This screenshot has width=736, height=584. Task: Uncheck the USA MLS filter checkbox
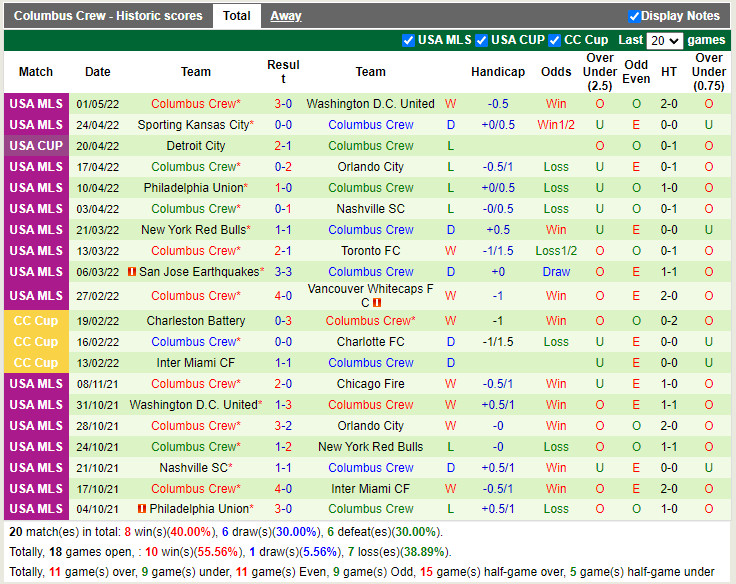408,40
